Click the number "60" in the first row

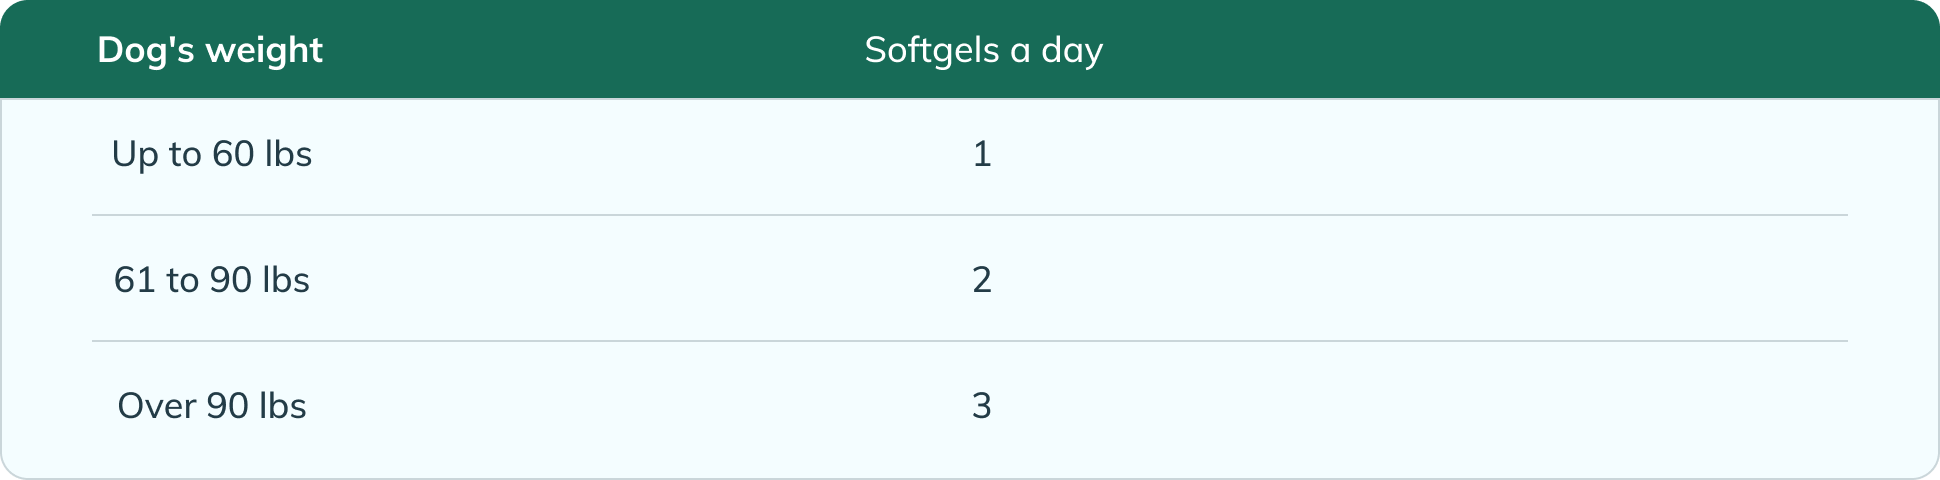pos(233,154)
